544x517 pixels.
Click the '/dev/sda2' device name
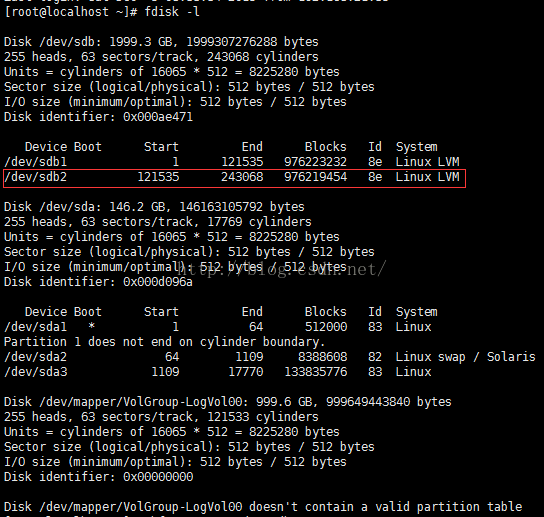pyautogui.click(x=35, y=357)
